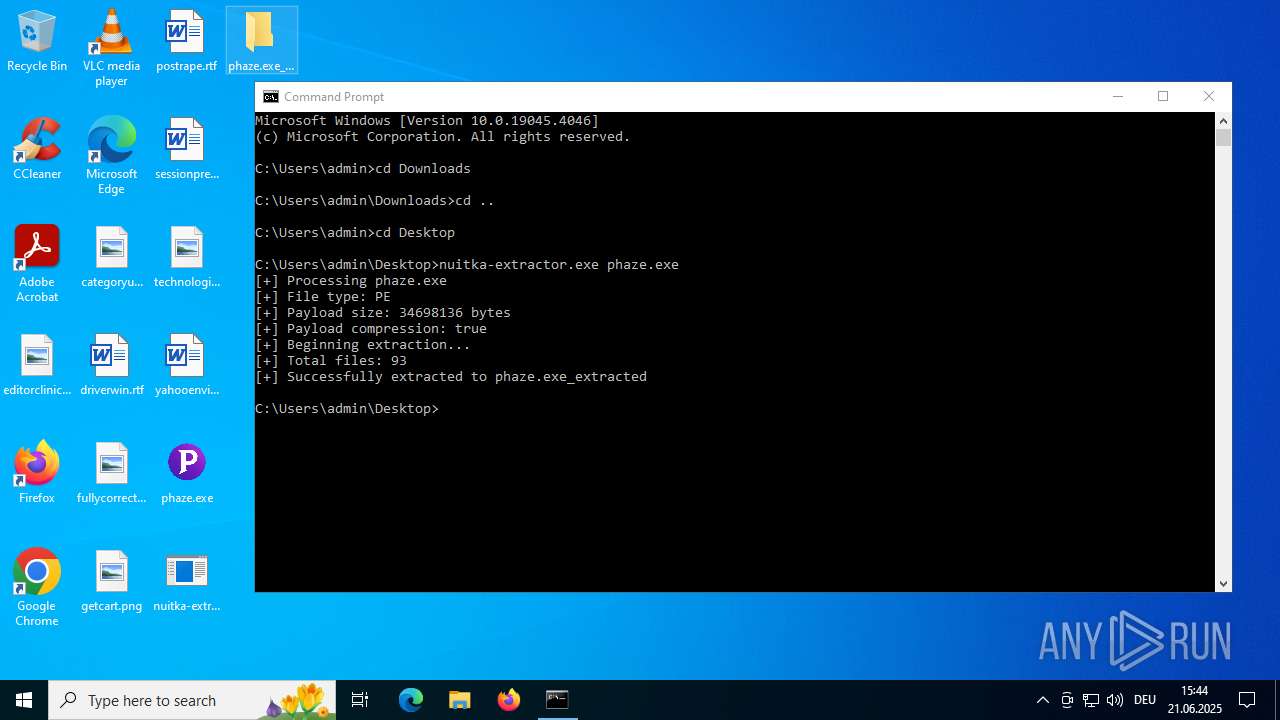Image resolution: width=1280 pixels, height=720 pixels.
Task: Select sessionpre... Word document icon
Action: [x=186, y=150]
